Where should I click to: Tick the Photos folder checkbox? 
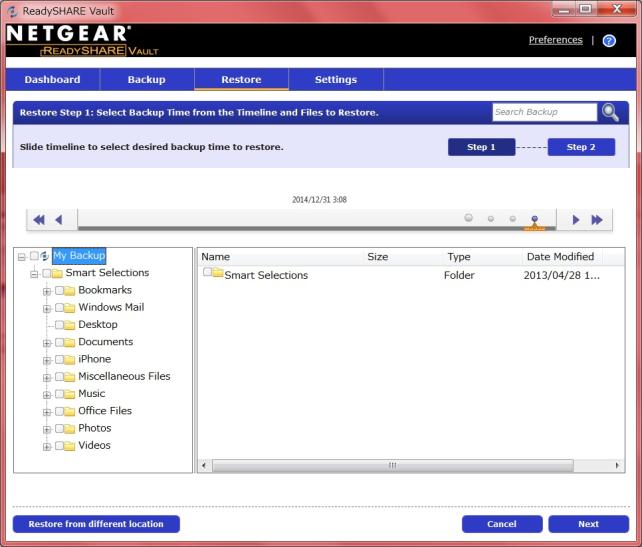click(x=59, y=429)
